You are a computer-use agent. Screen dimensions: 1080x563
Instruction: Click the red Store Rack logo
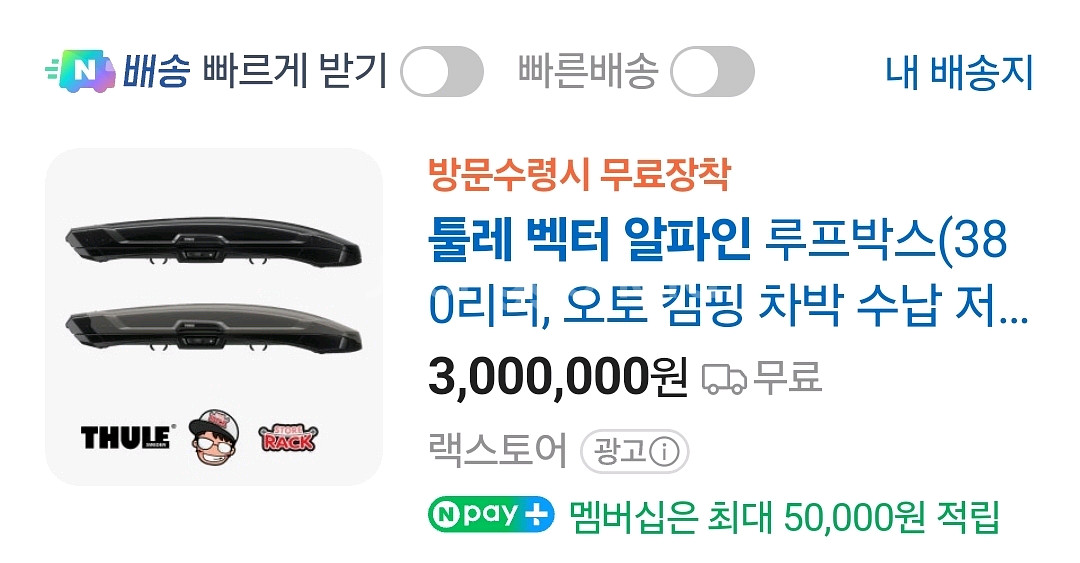coord(289,439)
